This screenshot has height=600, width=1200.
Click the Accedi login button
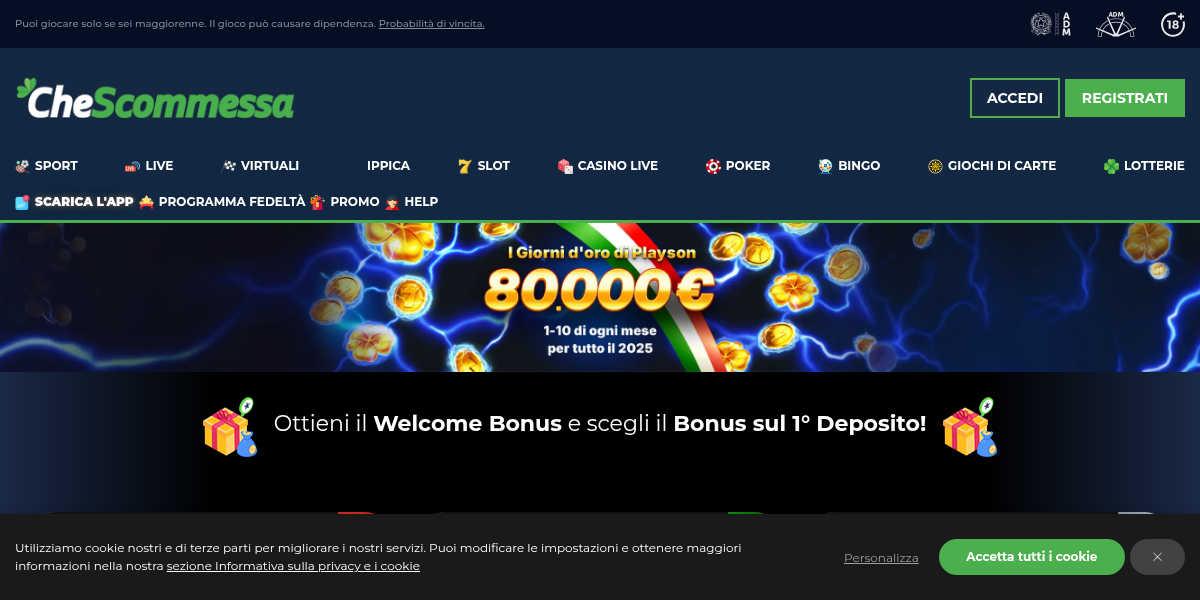point(1015,98)
